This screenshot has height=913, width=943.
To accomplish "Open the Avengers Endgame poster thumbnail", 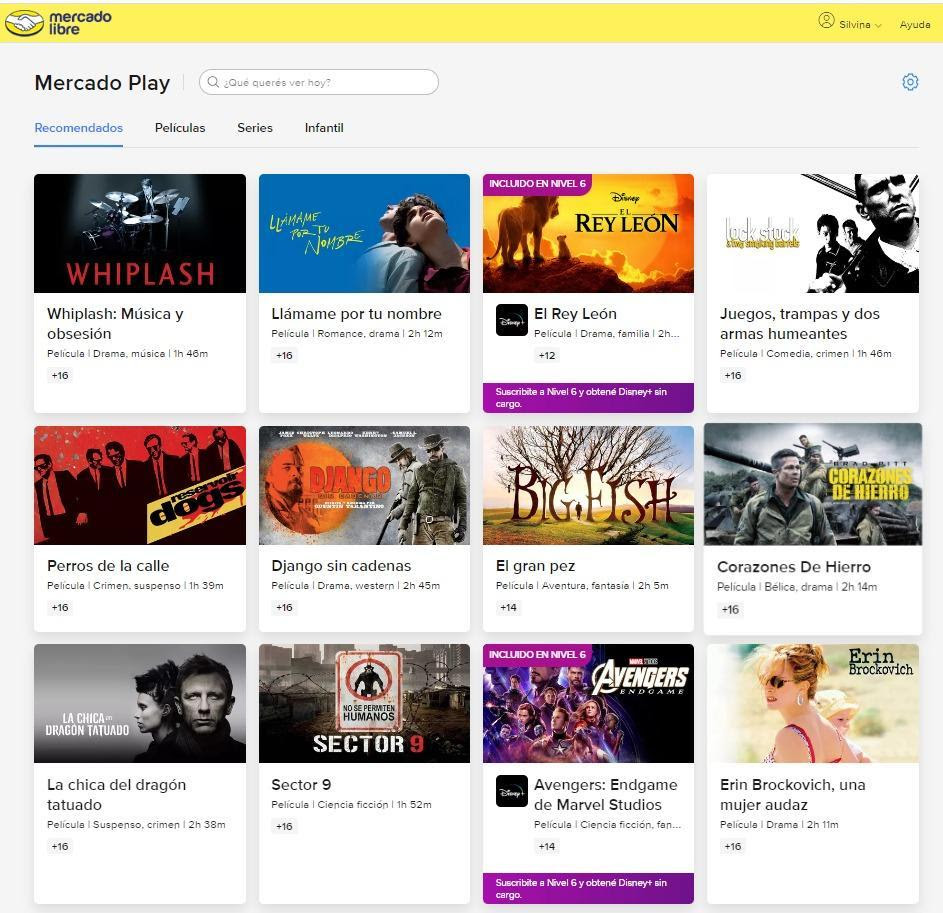I will pyautogui.click(x=588, y=704).
